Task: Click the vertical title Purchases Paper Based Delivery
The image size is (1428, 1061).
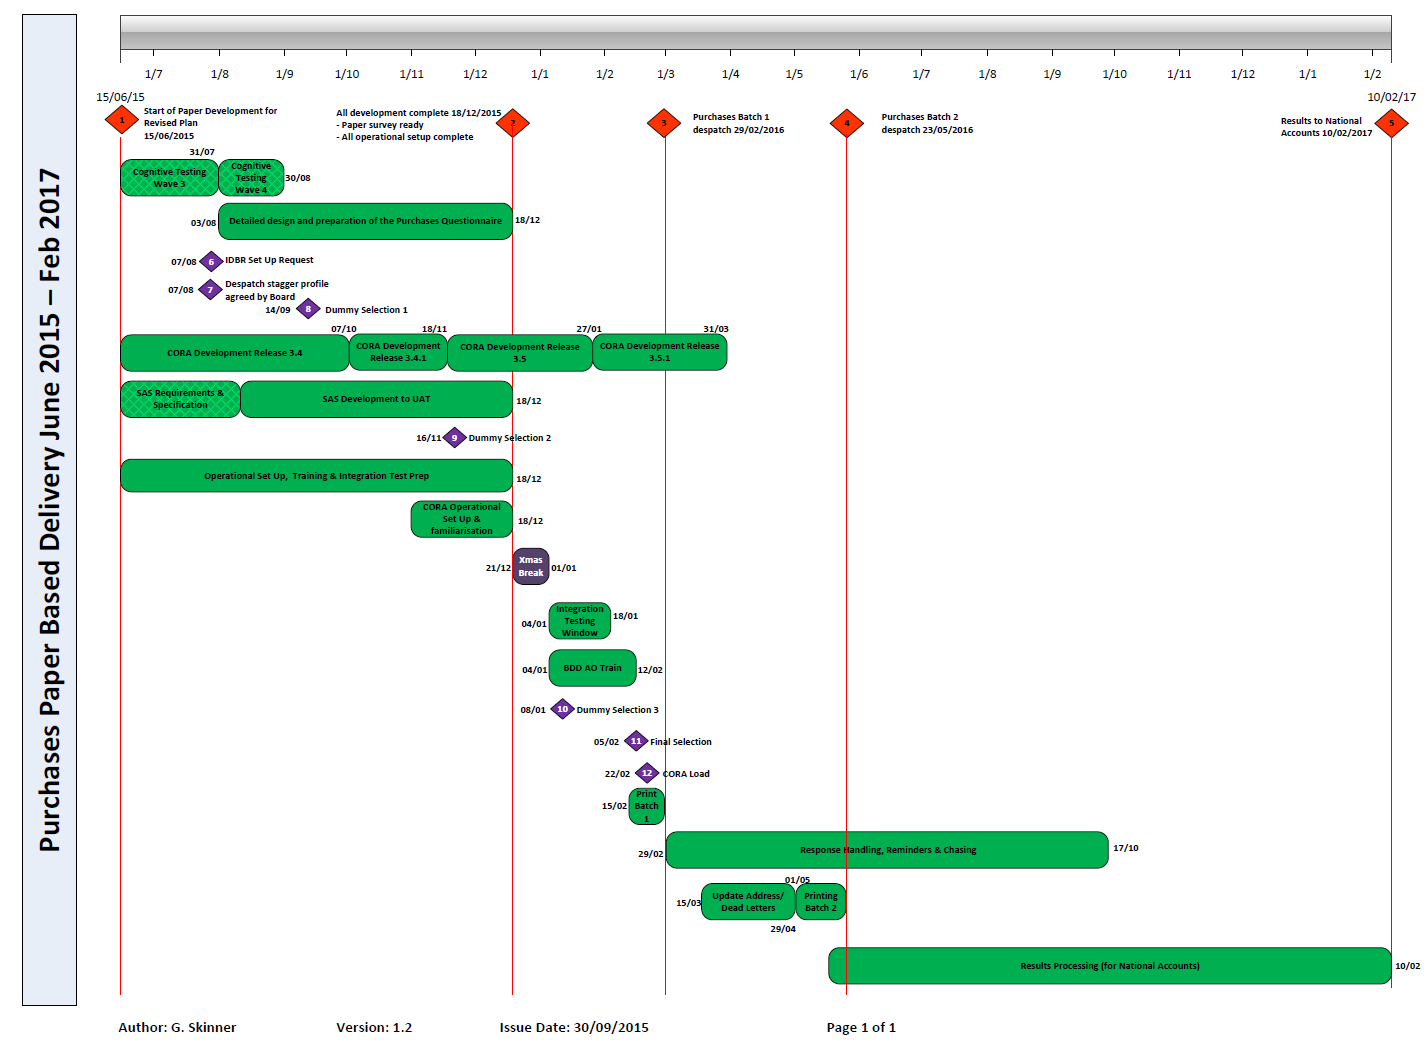Action: [49, 510]
